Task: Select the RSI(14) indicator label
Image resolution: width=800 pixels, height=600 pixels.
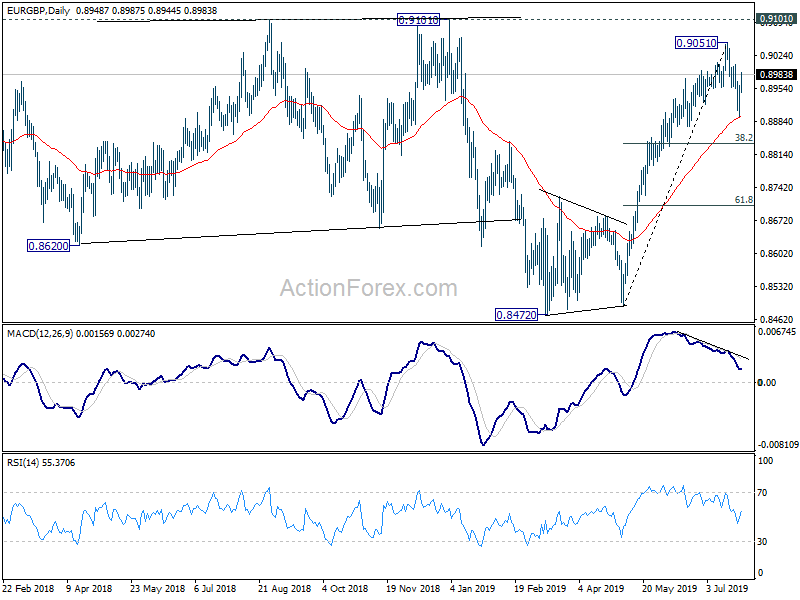Action: [x=23, y=463]
